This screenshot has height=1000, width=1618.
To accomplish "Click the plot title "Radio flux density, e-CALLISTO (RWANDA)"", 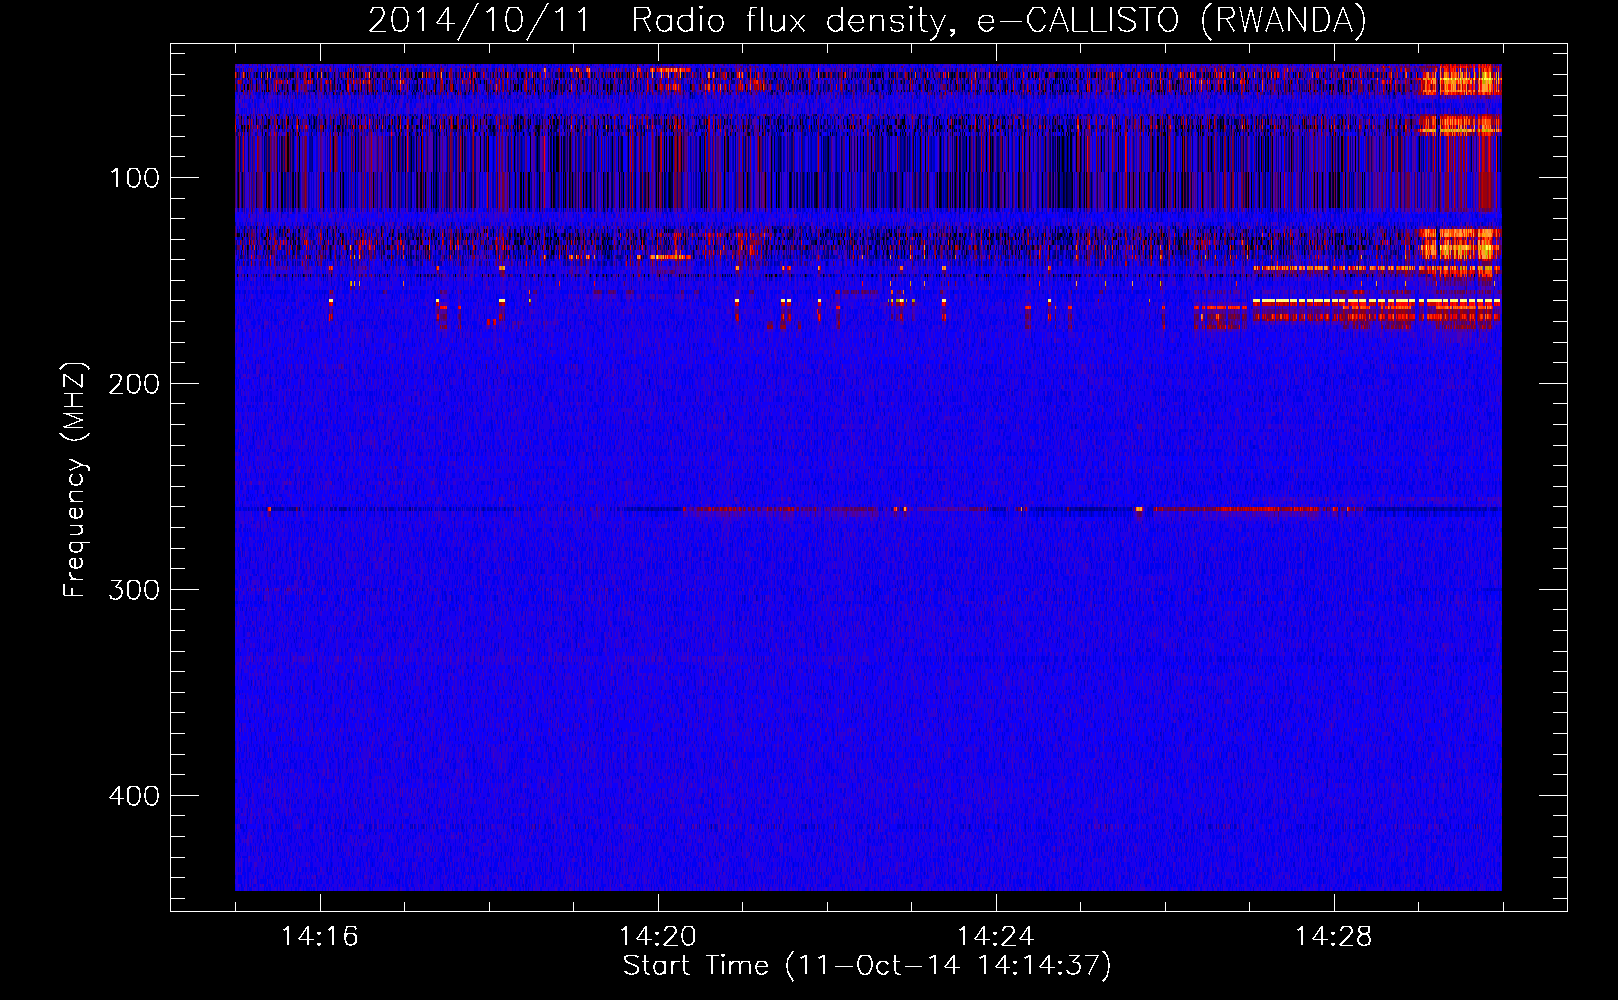I will point(999,20).
